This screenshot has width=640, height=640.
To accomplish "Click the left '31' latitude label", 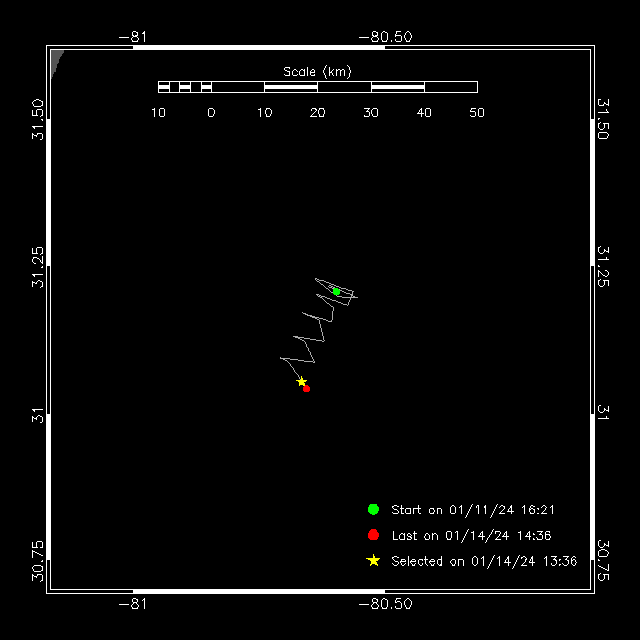I will pos(38,415).
